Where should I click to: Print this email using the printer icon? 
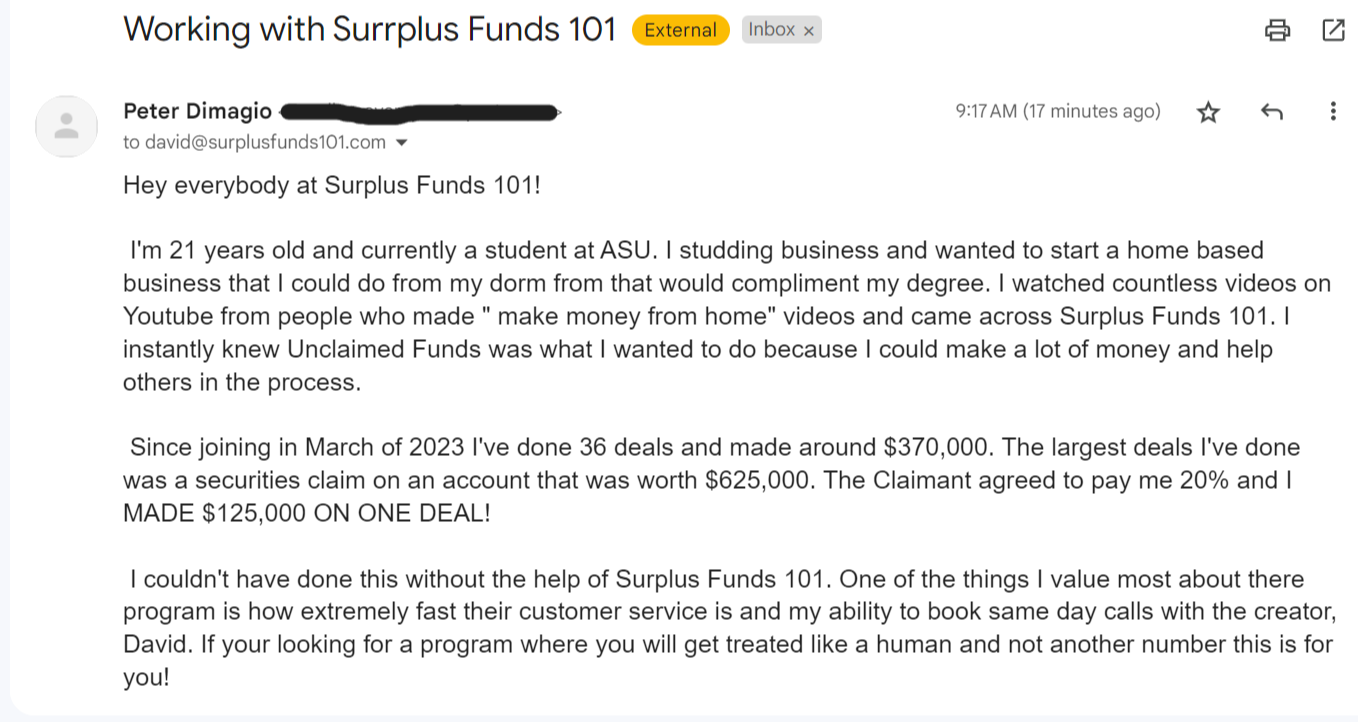[1277, 31]
